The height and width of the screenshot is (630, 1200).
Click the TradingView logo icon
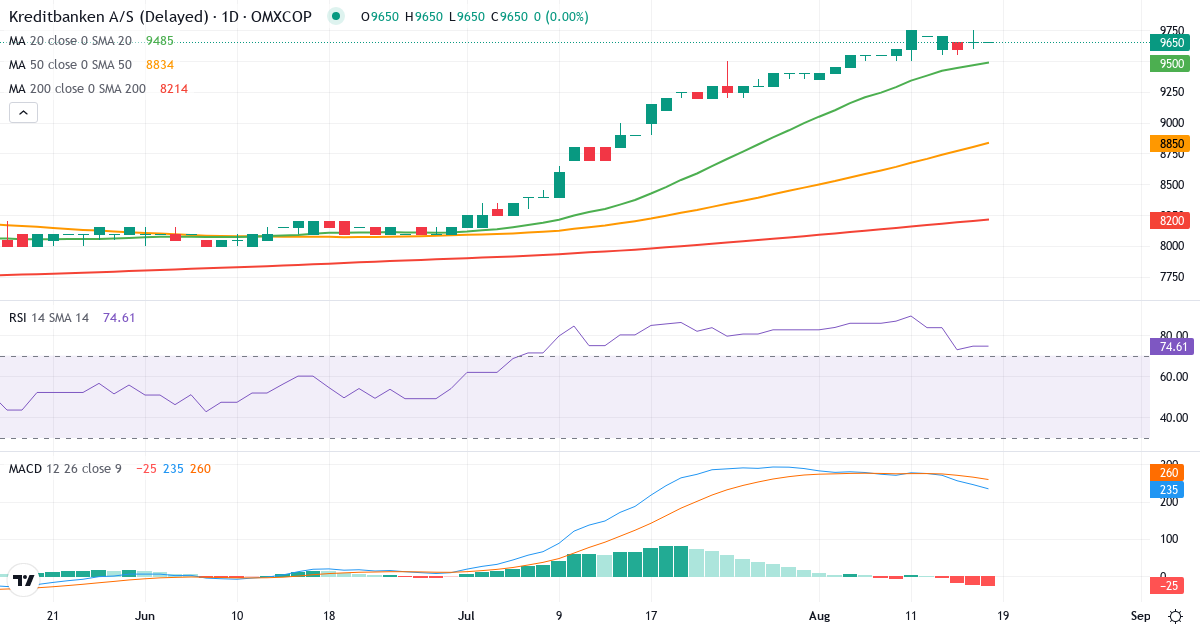[24, 579]
